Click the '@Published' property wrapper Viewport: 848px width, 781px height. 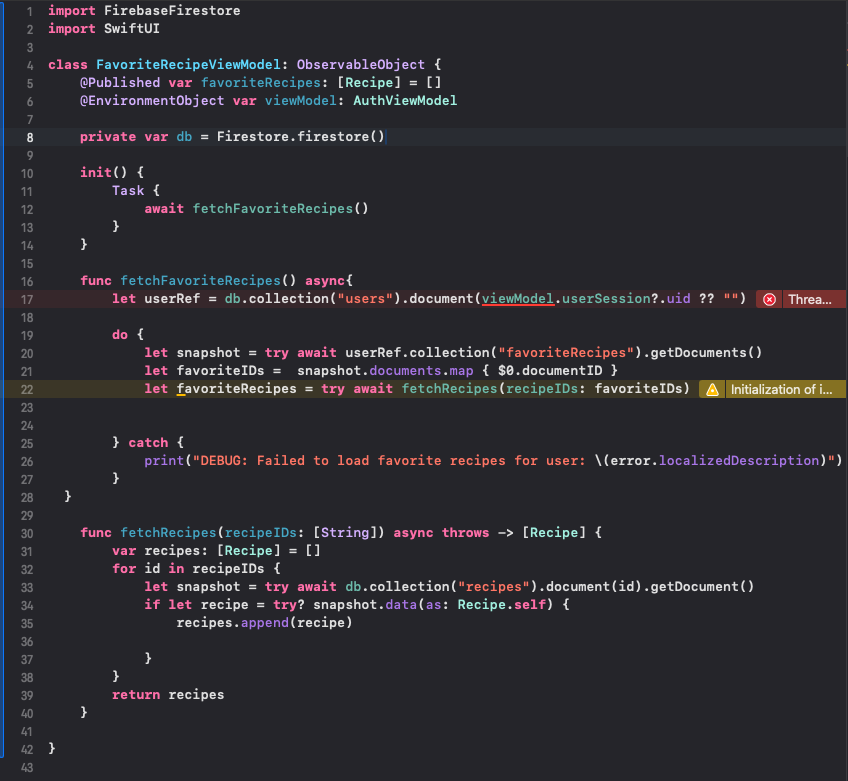(120, 82)
